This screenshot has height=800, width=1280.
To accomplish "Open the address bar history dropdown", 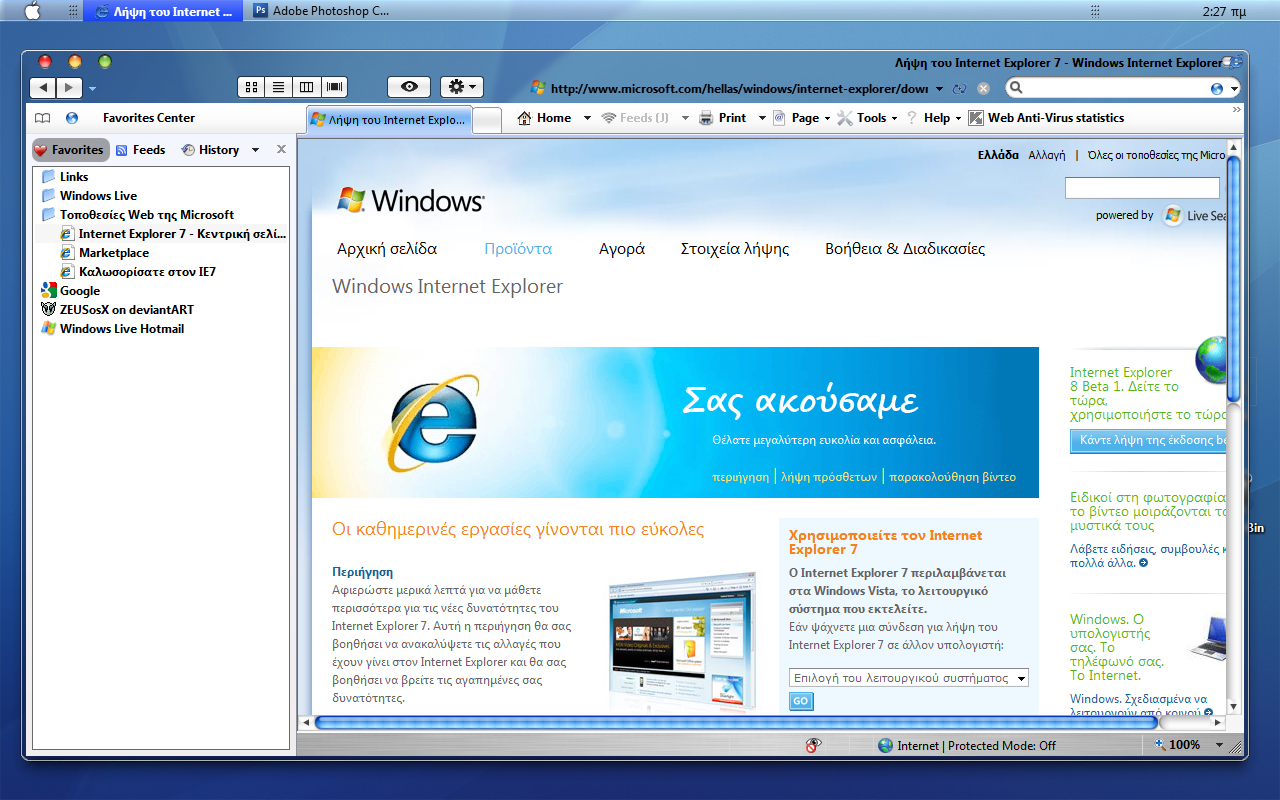I will tap(939, 88).
